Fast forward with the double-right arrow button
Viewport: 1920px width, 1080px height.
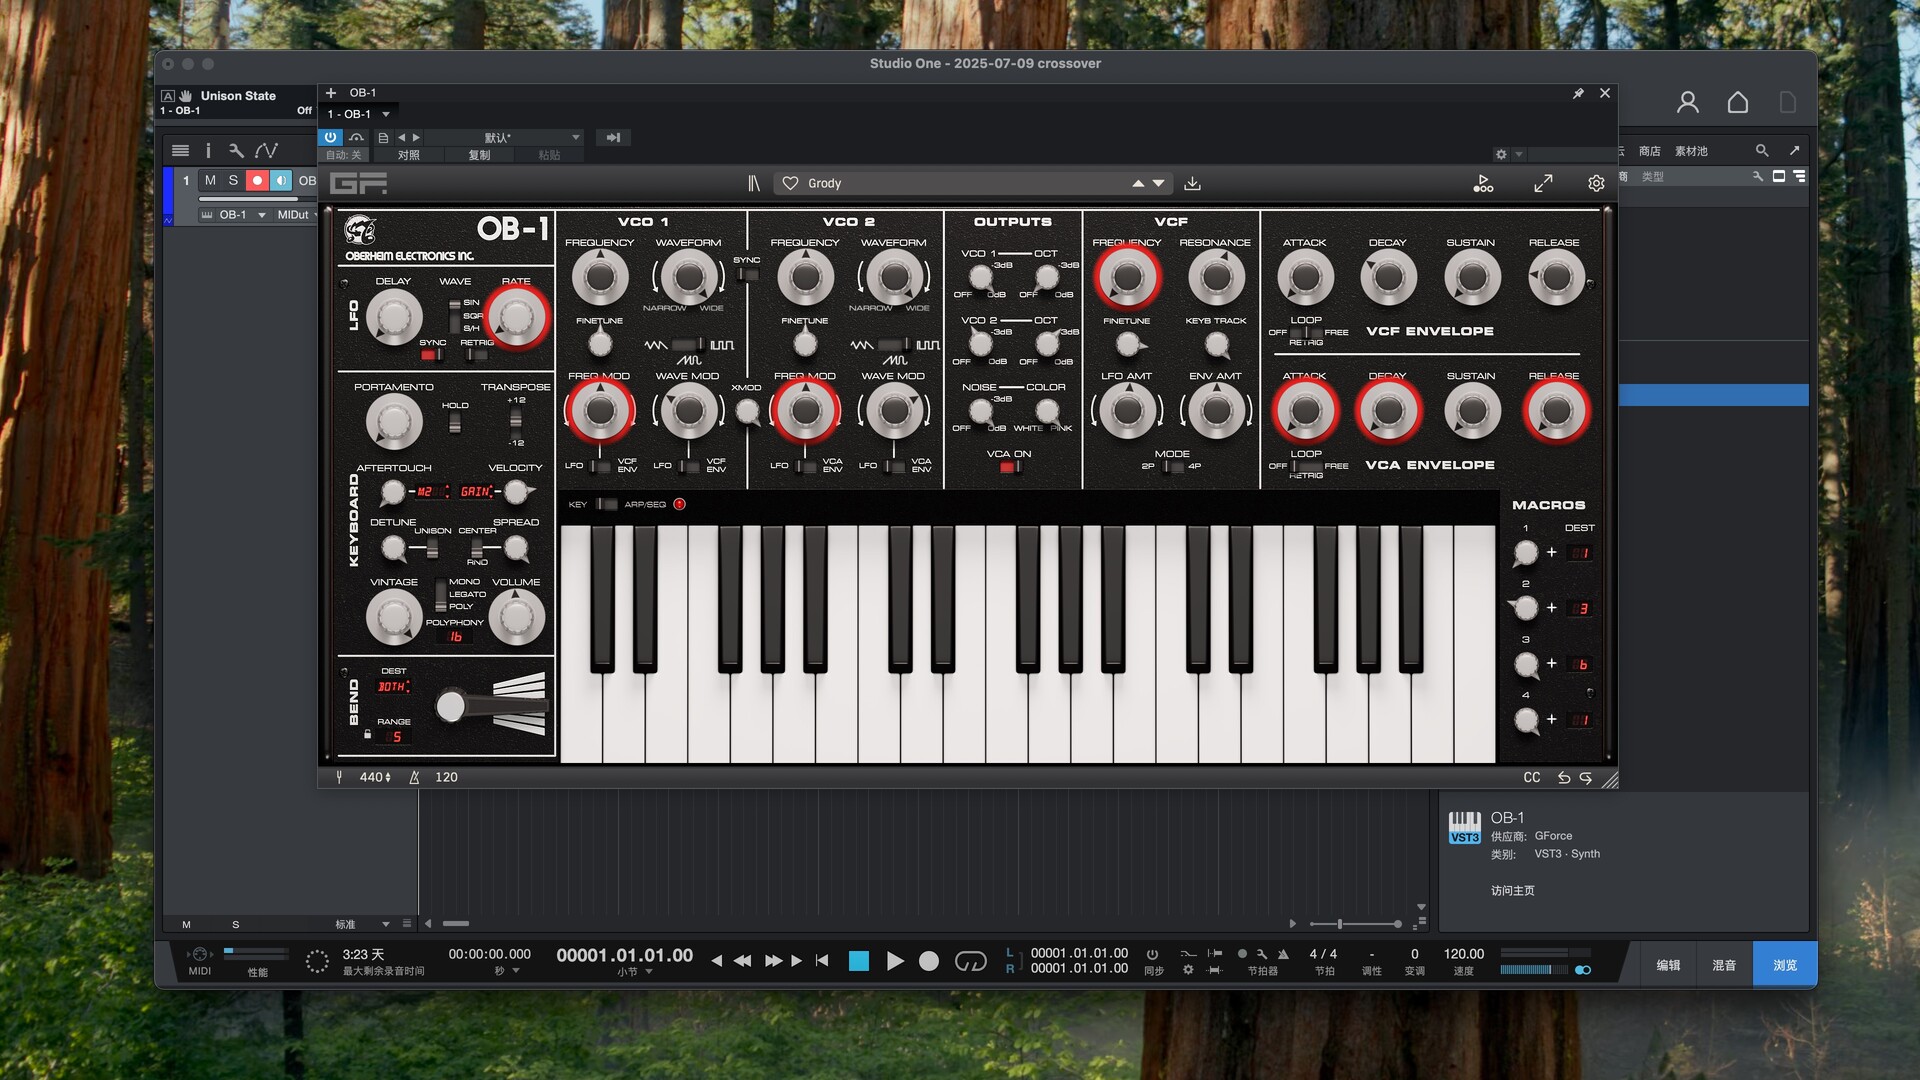[773, 960]
